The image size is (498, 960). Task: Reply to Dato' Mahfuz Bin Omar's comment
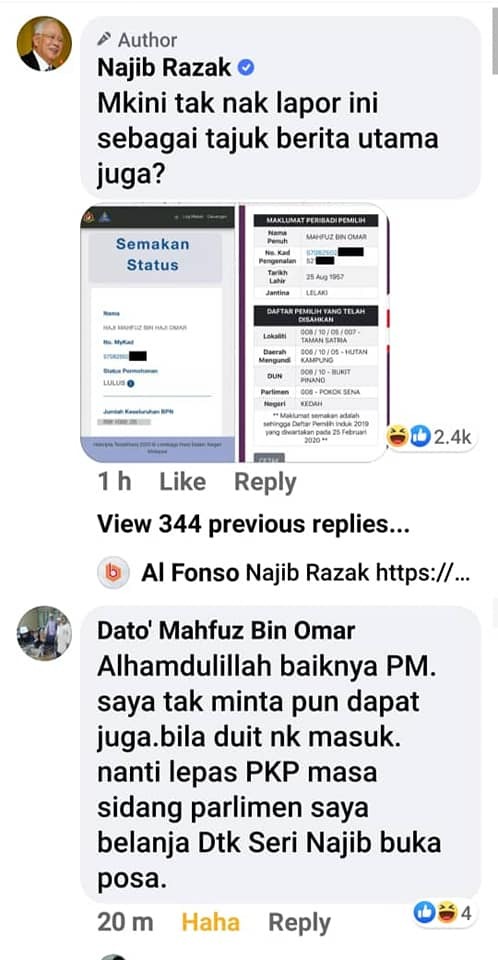300,922
